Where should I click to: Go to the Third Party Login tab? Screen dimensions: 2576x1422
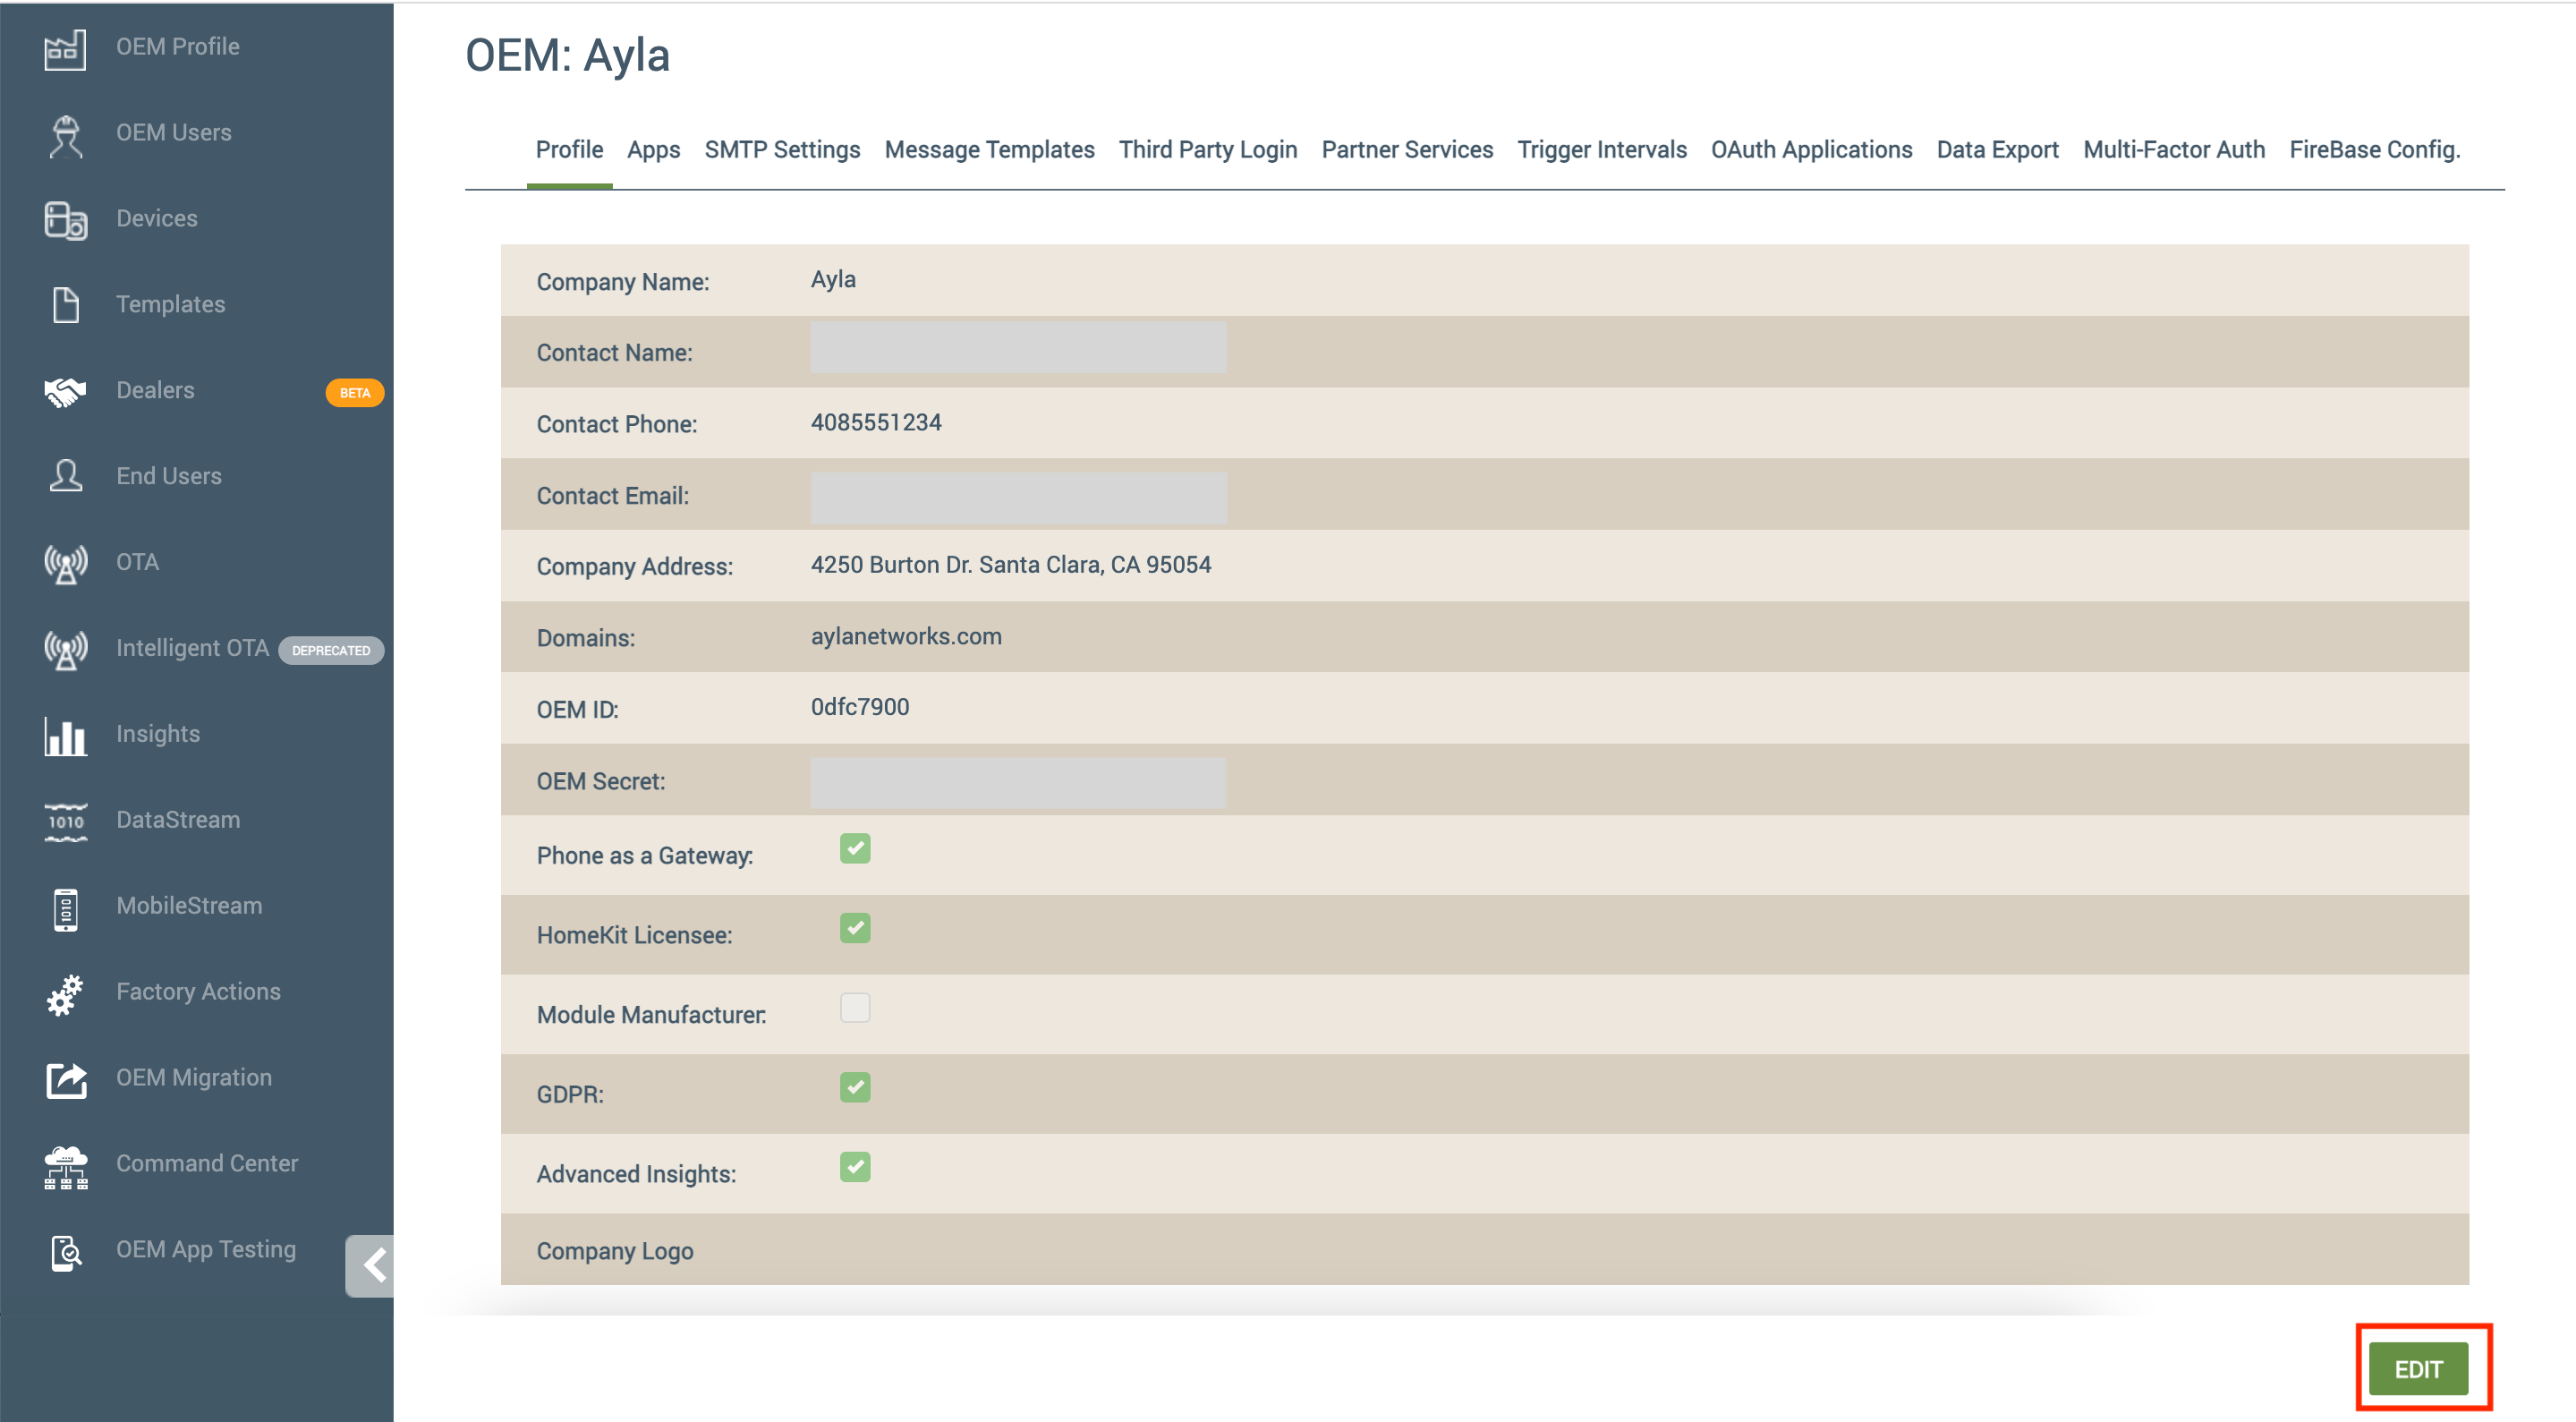tap(1207, 149)
